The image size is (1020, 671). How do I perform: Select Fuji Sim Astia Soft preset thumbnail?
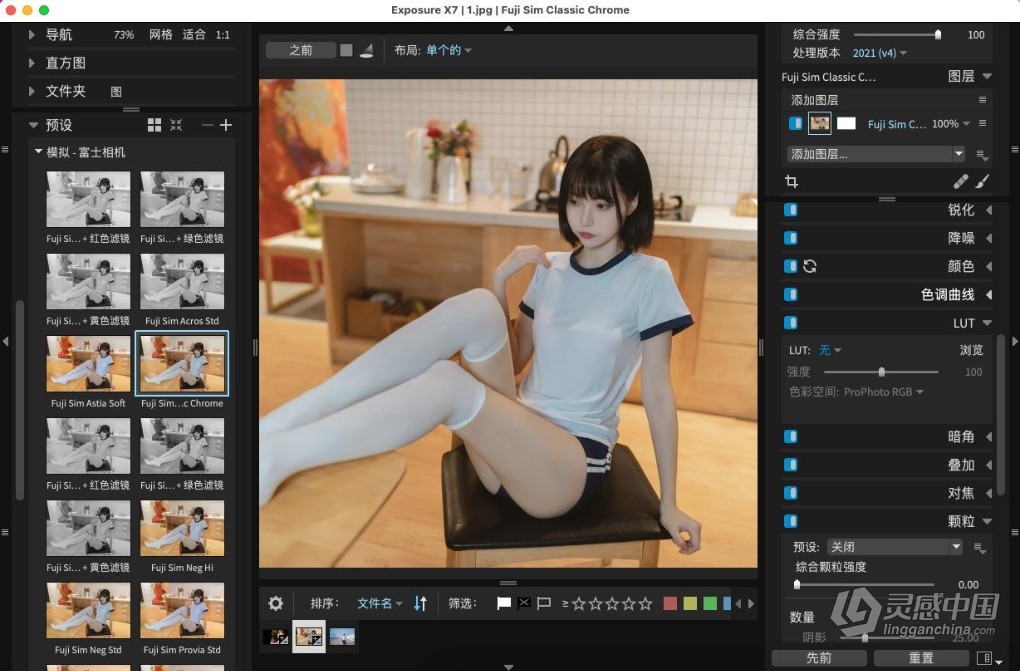pyautogui.click(x=88, y=364)
